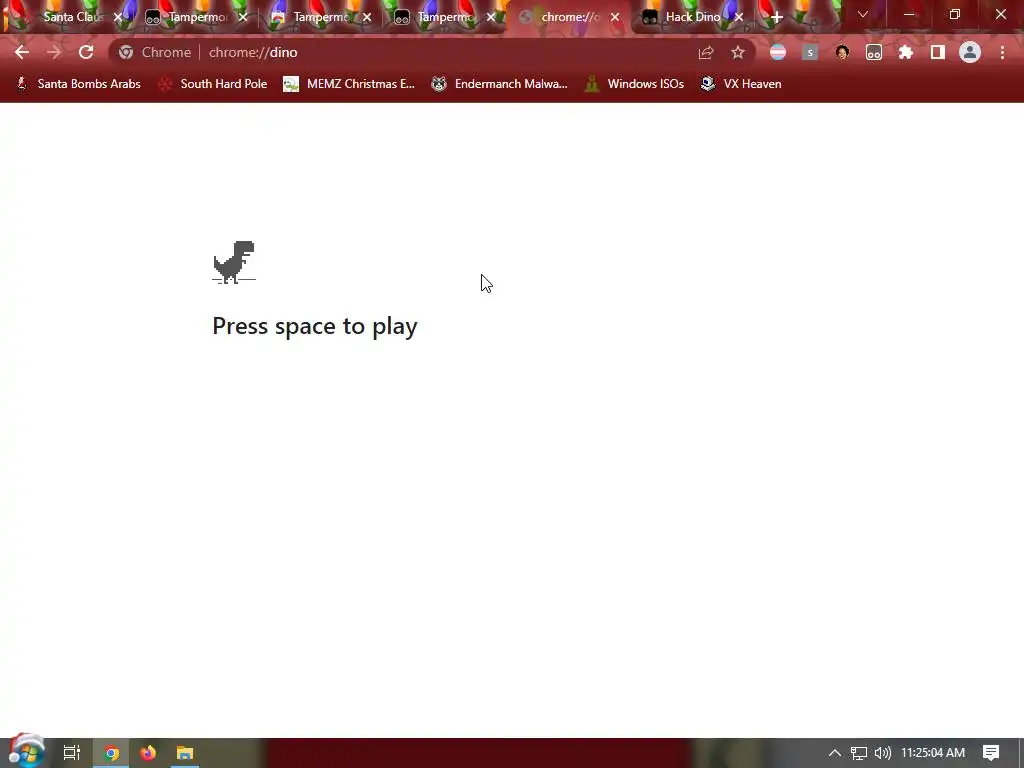Go back using the browser back arrow
Screen dimensions: 1024x768
coord(22,52)
